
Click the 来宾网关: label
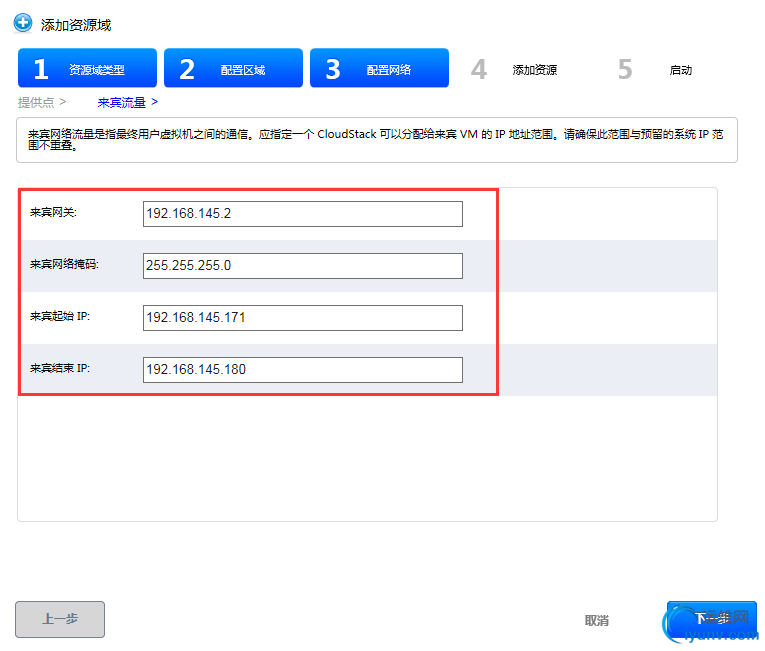pos(53,212)
